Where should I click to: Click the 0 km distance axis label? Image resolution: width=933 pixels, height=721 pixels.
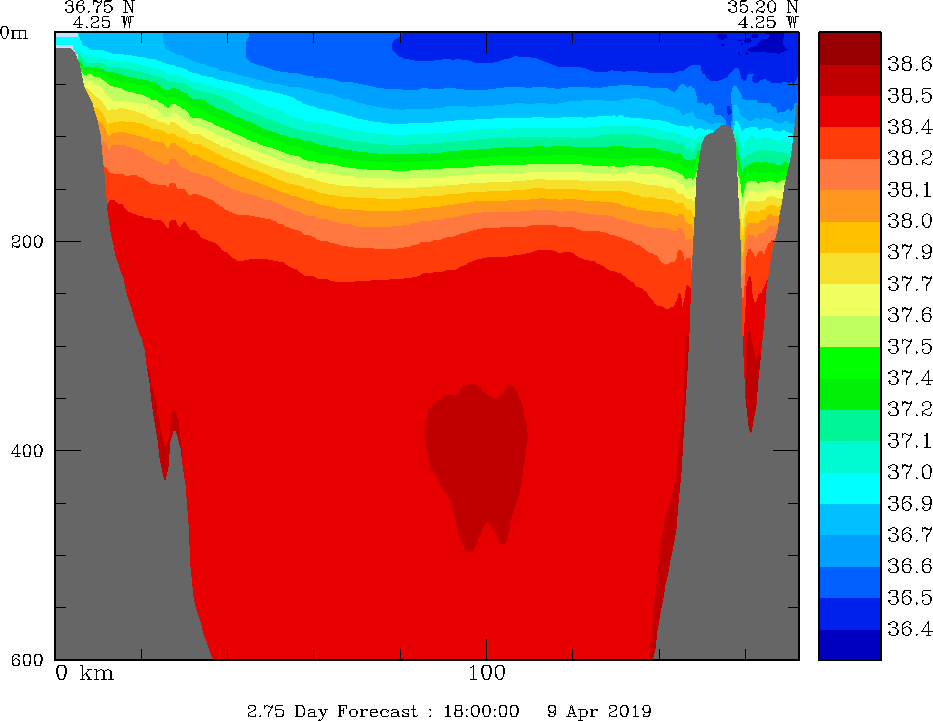click(84, 673)
